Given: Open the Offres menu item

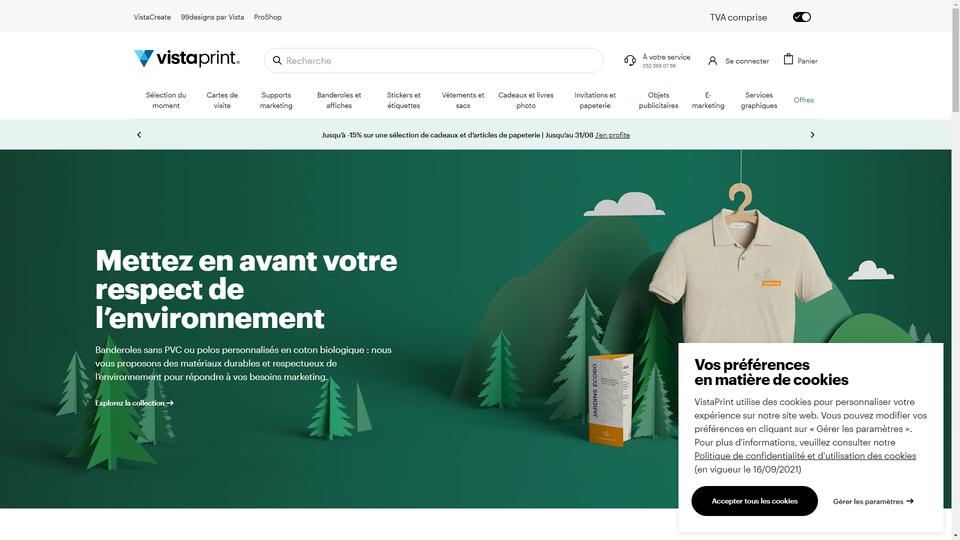Looking at the screenshot, I should point(803,100).
